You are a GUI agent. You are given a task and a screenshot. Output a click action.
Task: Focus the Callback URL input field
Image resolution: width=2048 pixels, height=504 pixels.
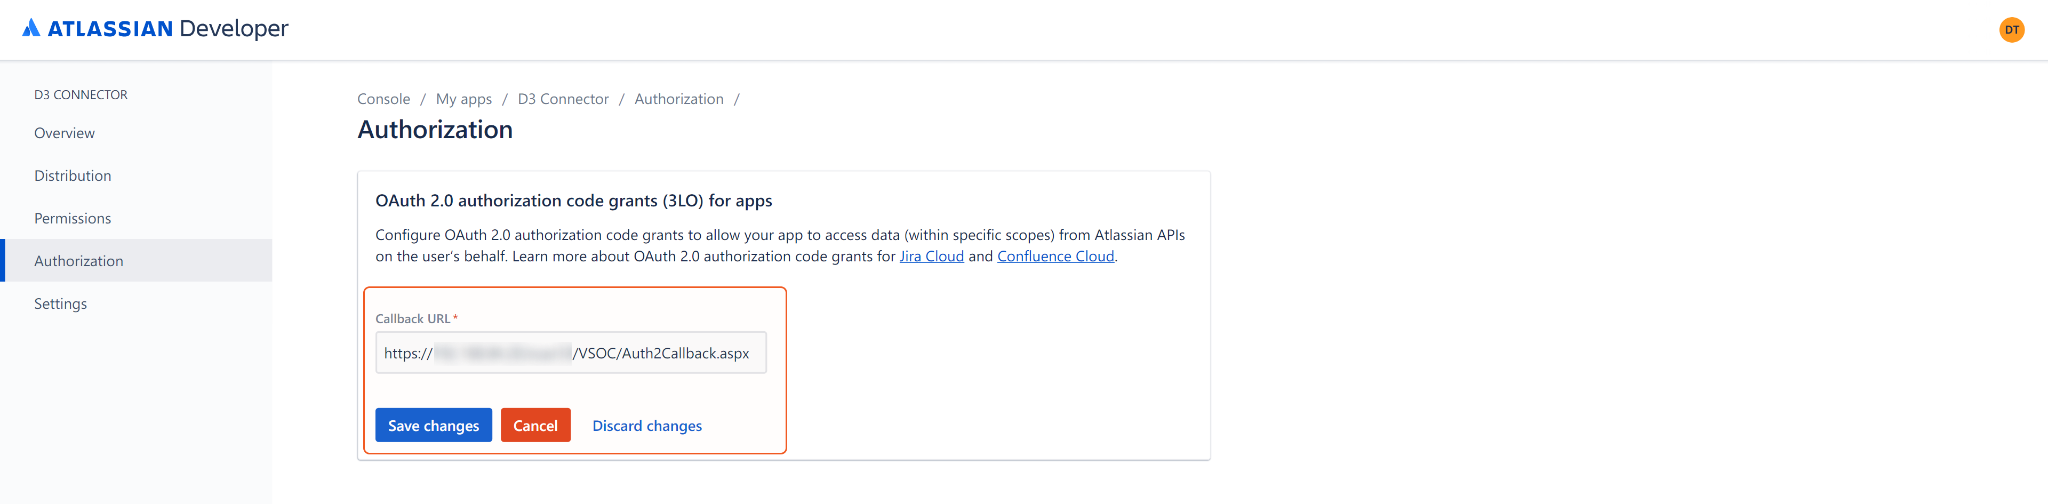[x=571, y=353]
